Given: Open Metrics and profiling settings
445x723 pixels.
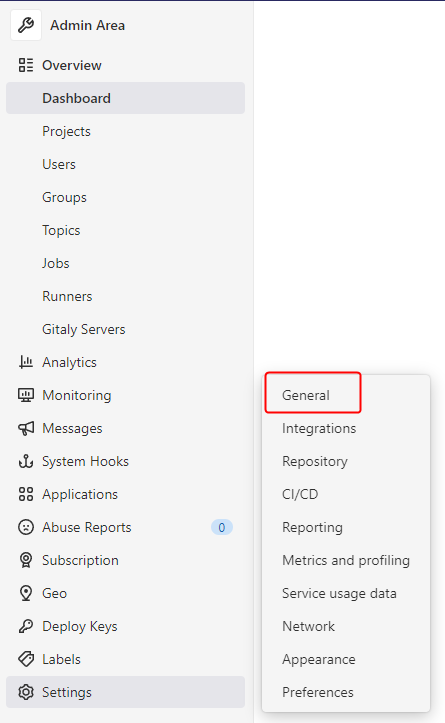Looking at the screenshot, I should [346, 560].
